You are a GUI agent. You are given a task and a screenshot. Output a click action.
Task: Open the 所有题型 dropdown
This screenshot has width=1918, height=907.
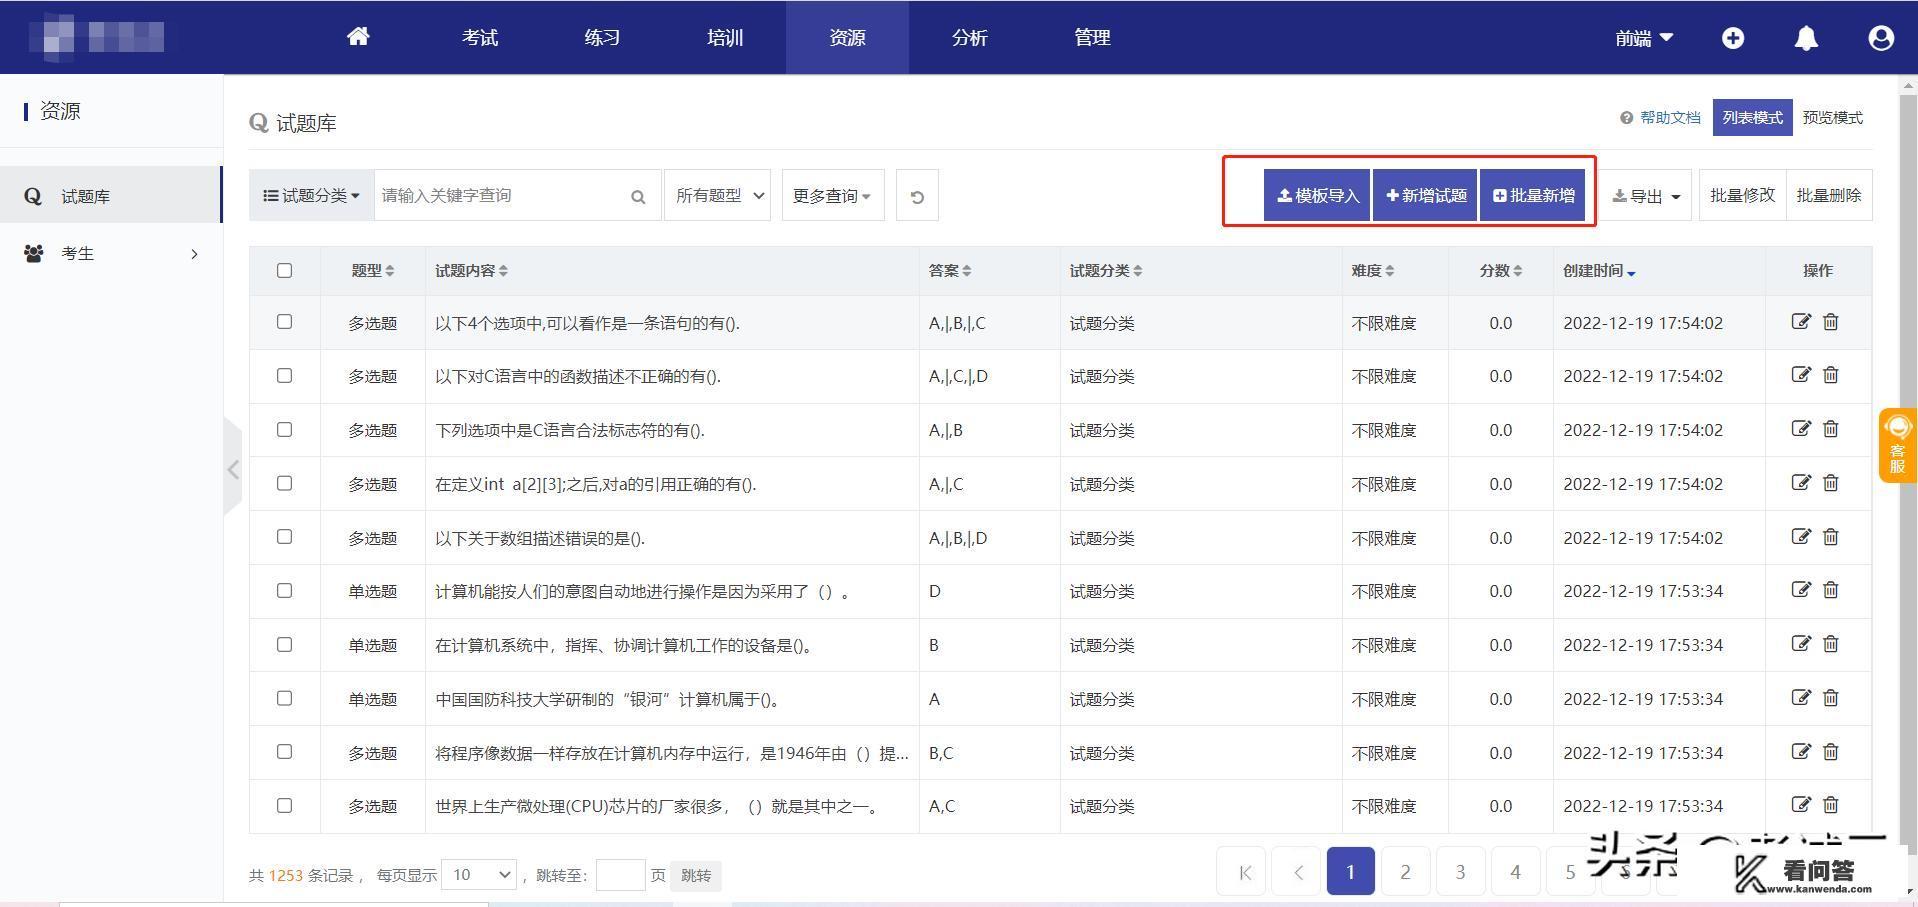tap(717, 195)
